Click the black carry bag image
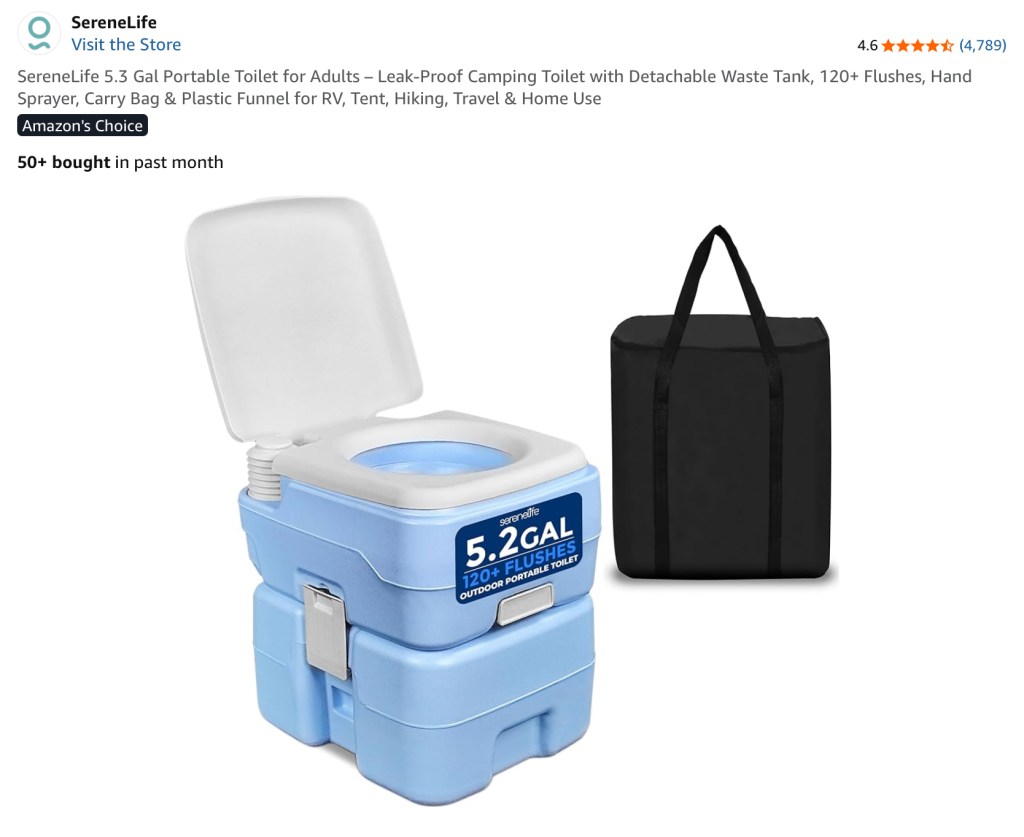Image resolution: width=1024 pixels, height=837 pixels. (722, 405)
